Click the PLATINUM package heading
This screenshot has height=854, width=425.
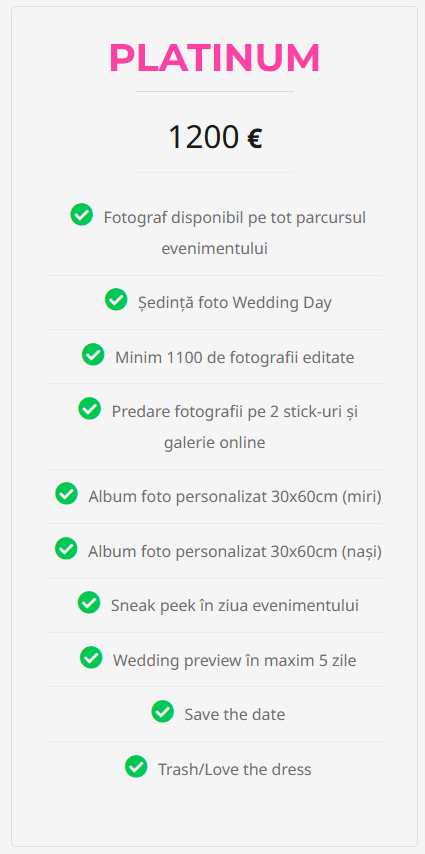(214, 57)
